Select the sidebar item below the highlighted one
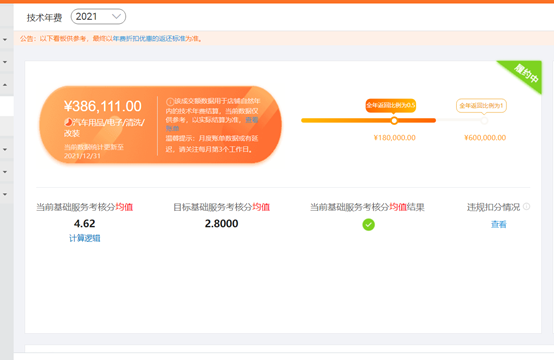Image resolution: width=554 pixels, height=360 pixels. [7, 126]
